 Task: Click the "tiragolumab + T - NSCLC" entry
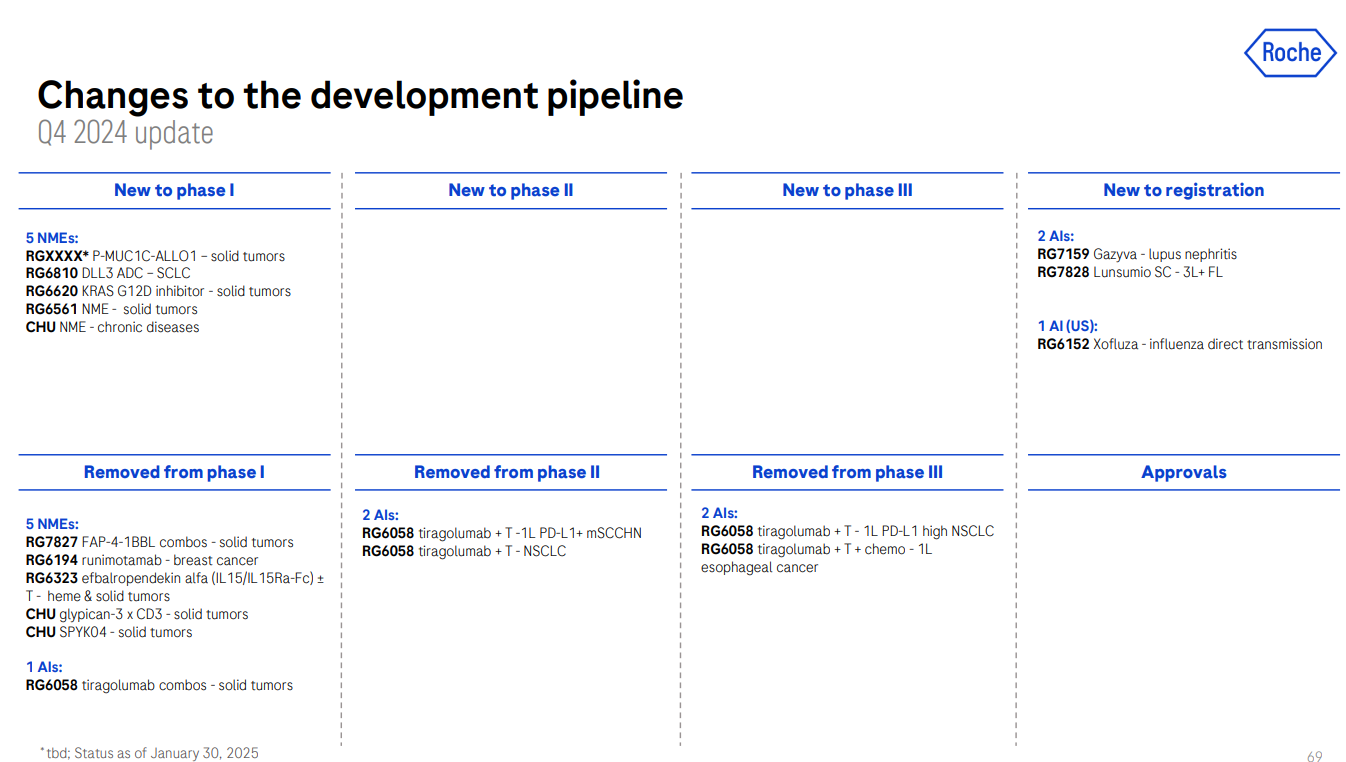464,551
